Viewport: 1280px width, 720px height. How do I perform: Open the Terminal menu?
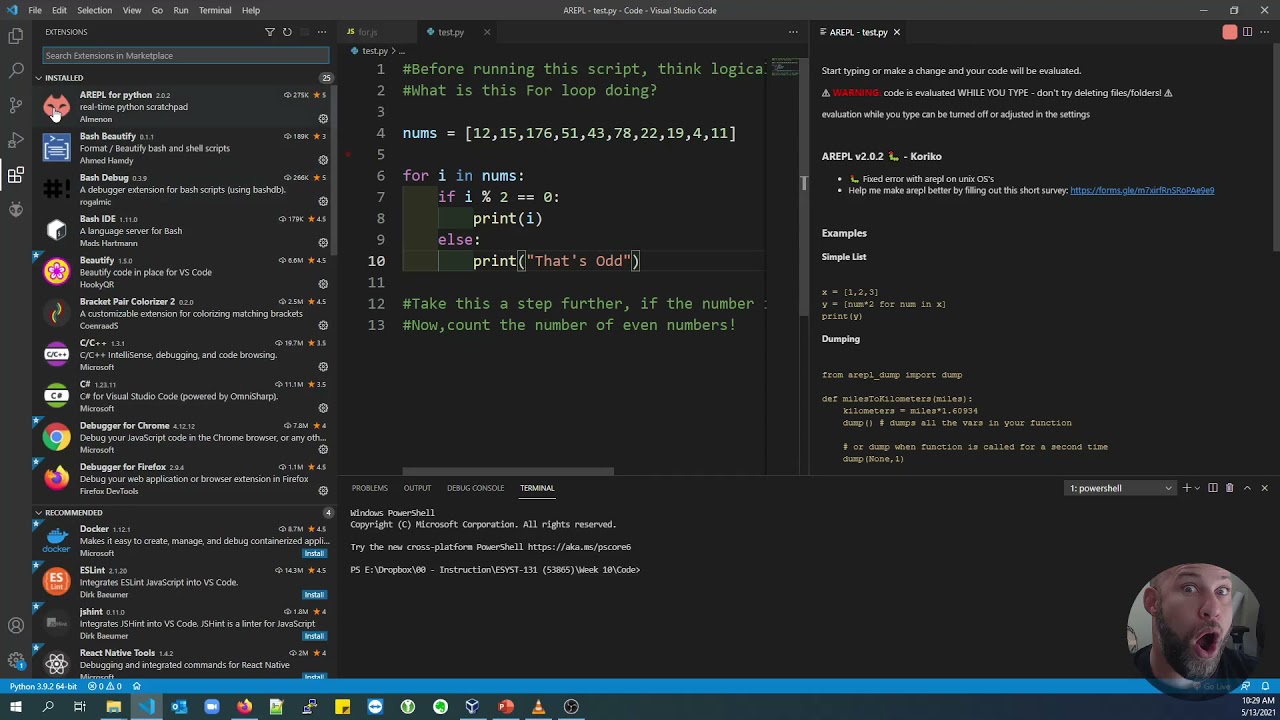tap(215, 10)
